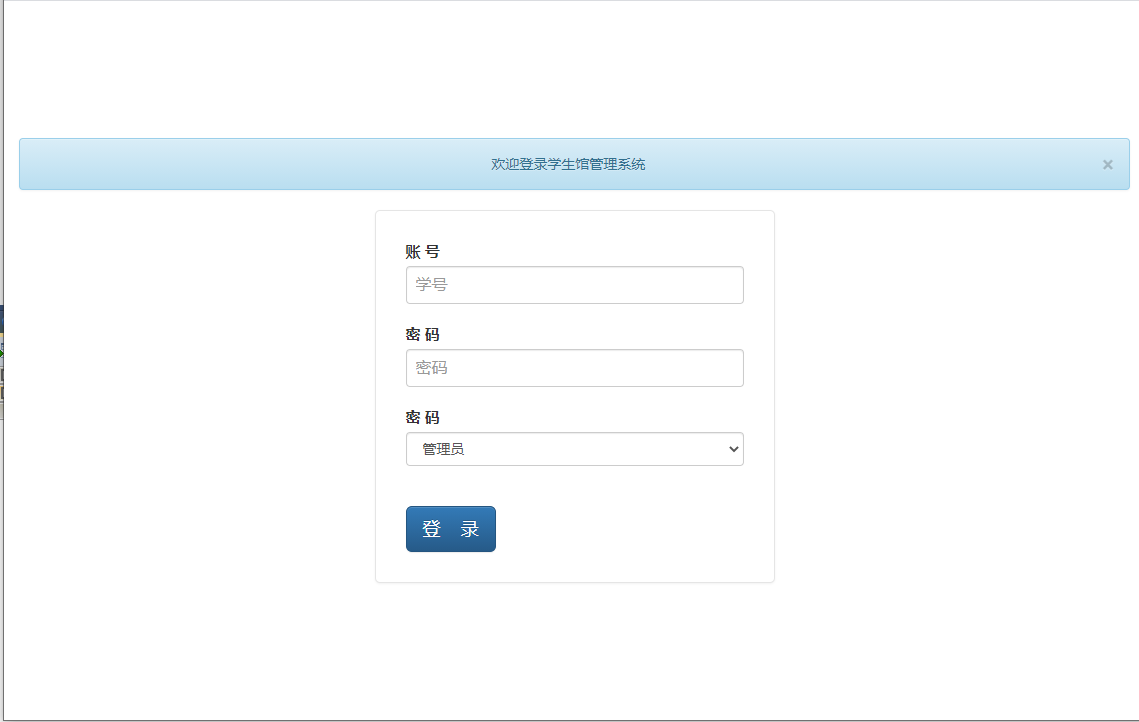Click the 学号 account input field
Screen dimensions: 1139x722
[575, 285]
